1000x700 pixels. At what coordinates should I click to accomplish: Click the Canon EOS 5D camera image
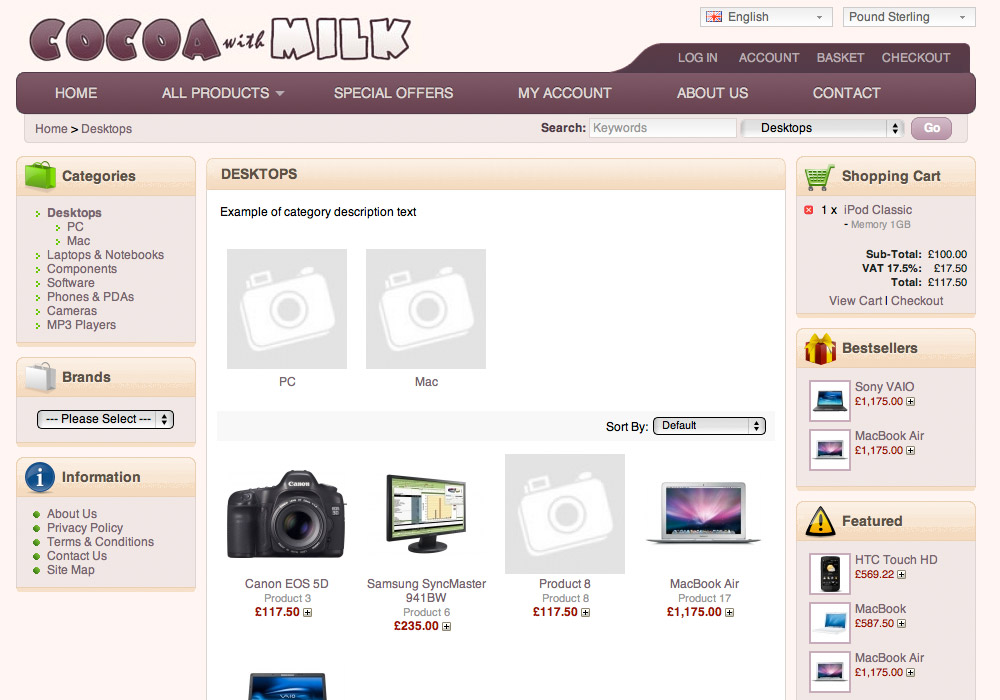tap(287, 514)
